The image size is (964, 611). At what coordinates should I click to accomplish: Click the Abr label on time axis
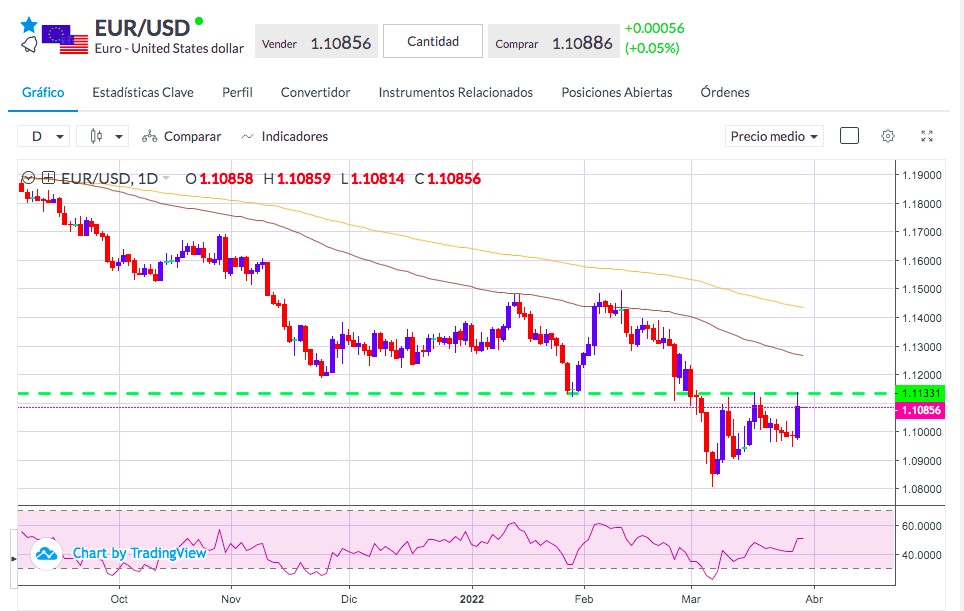pos(814,599)
